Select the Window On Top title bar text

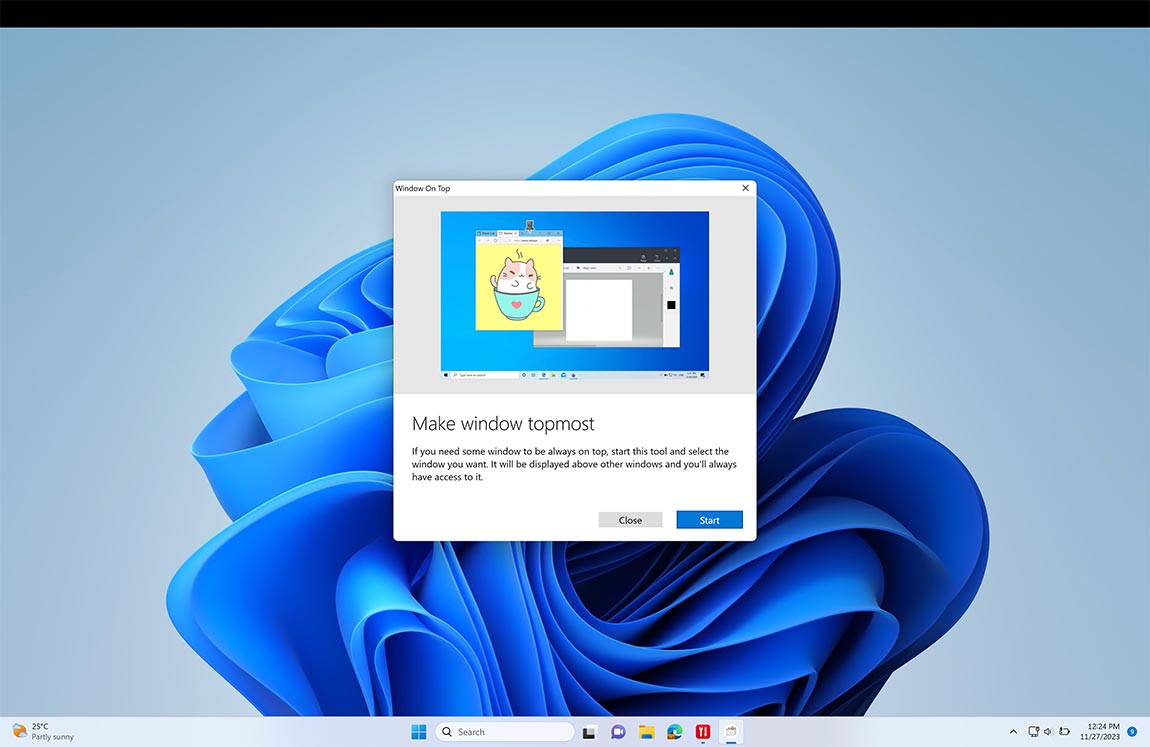pos(422,188)
